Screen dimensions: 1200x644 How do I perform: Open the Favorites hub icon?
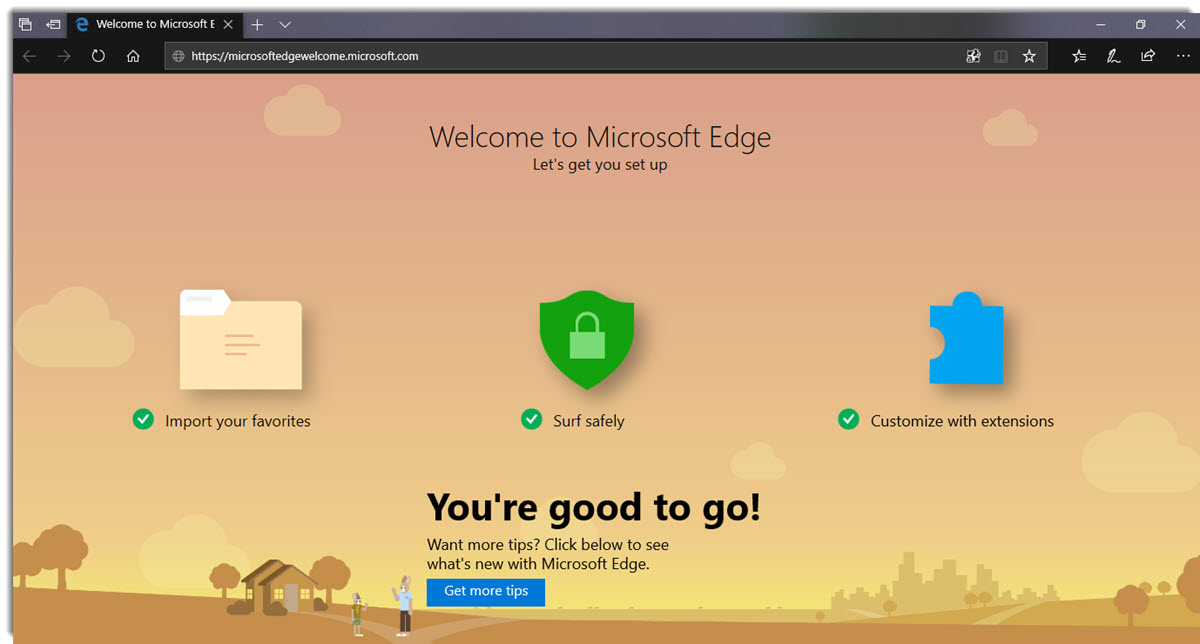click(x=1079, y=56)
